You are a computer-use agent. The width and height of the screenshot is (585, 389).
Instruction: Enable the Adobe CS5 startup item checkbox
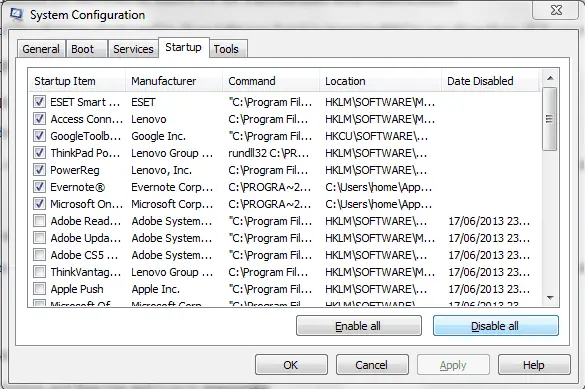pos(39,255)
